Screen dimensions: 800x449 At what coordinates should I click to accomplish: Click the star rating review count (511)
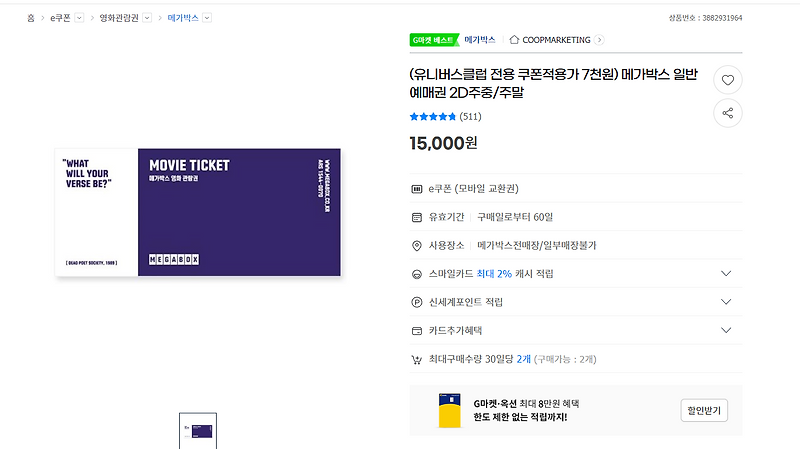(x=470, y=117)
